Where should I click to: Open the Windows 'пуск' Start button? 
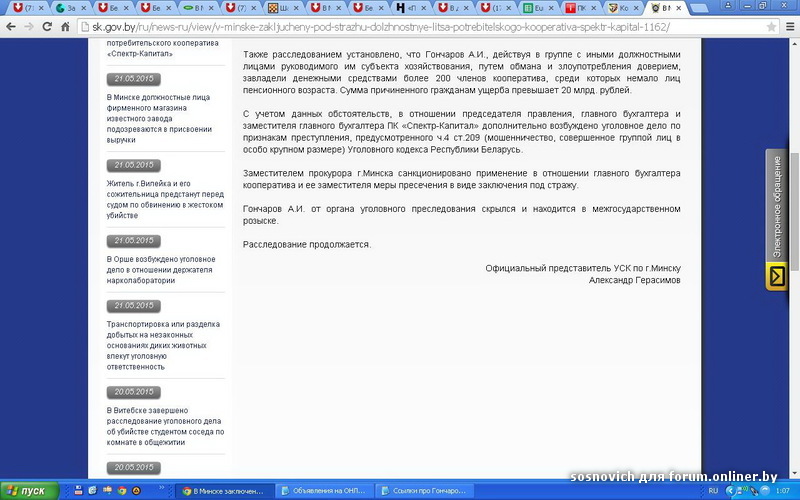pyautogui.click(x=29, y=491)
